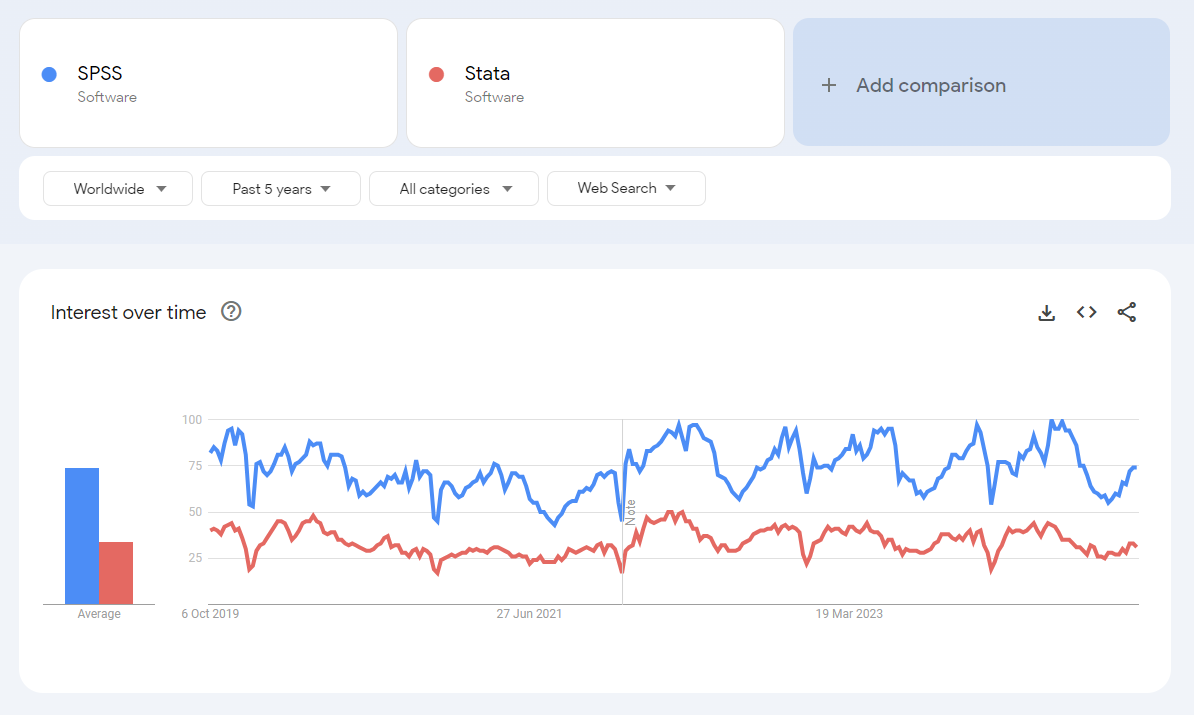This screenshot has height=715, width=1194.
Task: Click the 100 gridline label on the chart
Action: coord(190,420)
